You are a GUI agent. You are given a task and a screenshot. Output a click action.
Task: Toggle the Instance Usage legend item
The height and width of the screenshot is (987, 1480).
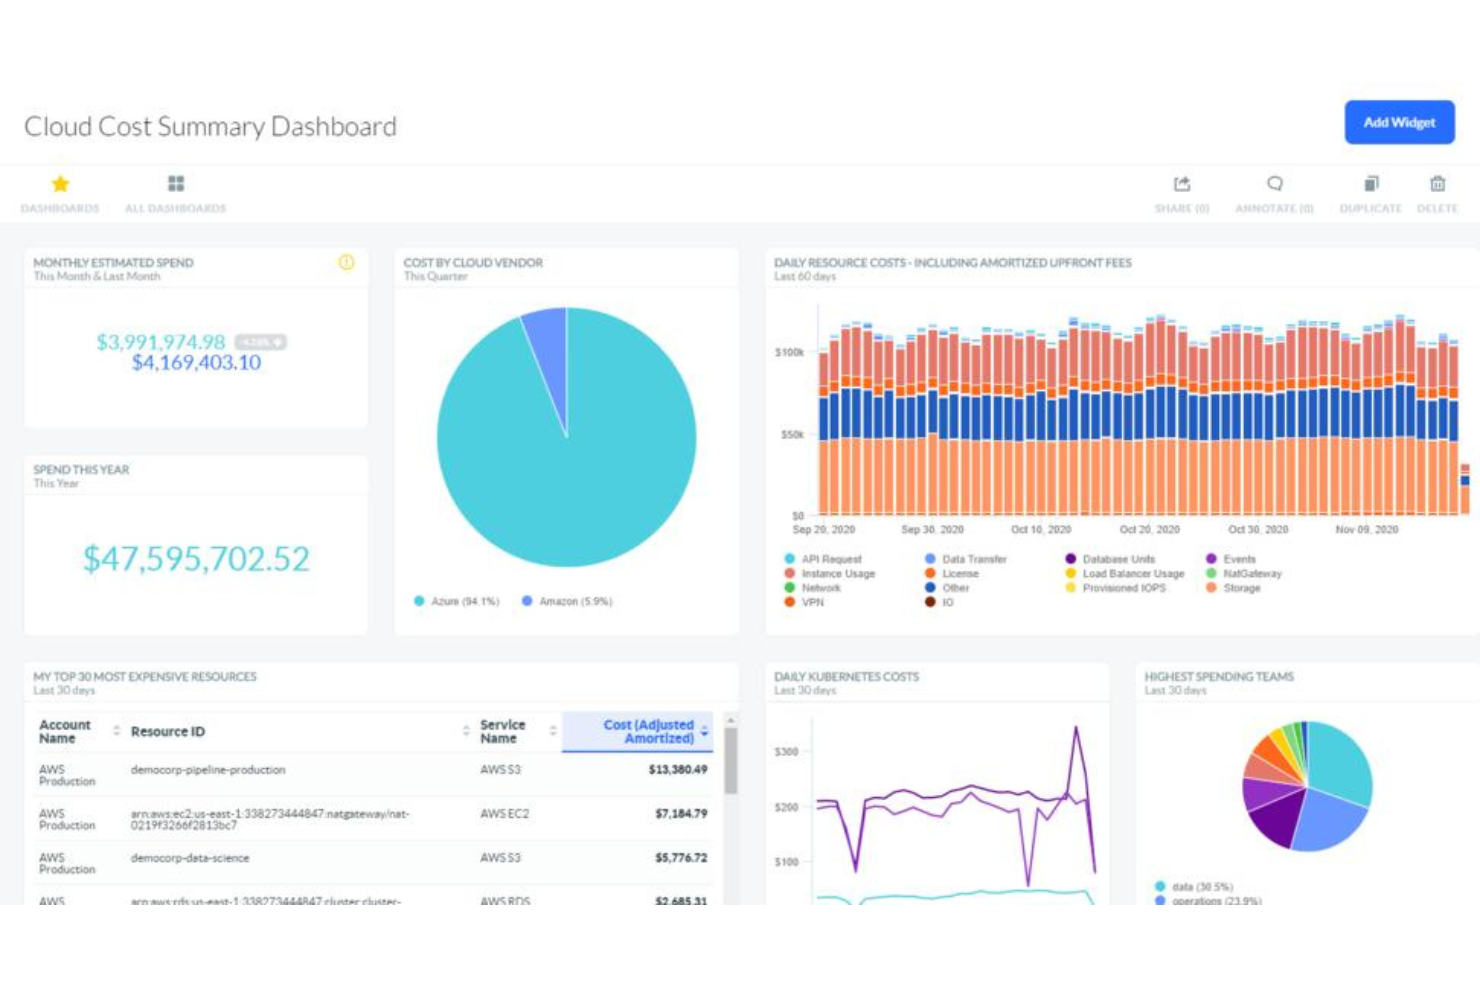click(x=840, y=573)
